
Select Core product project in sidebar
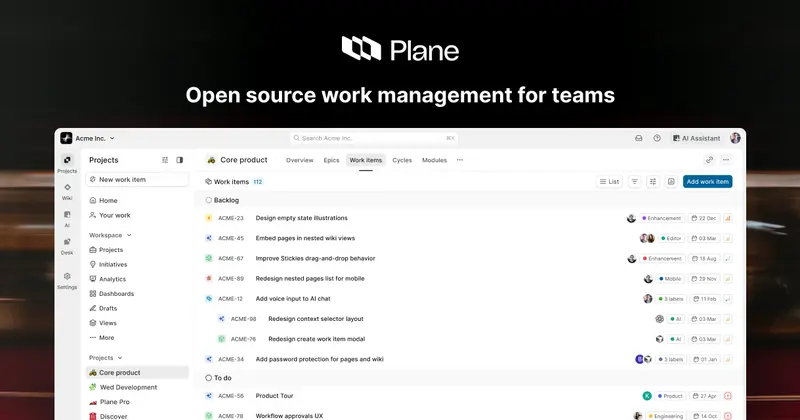(137, 373)
